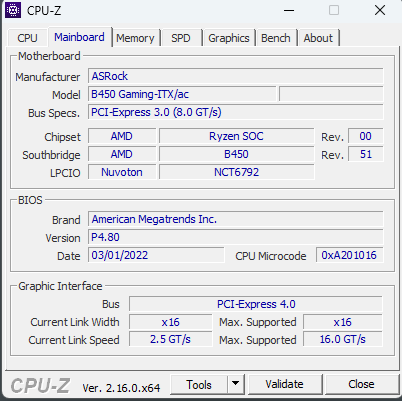
Task: Click the CPU Microcode 0xA201016 value
Action: point(349,255)
